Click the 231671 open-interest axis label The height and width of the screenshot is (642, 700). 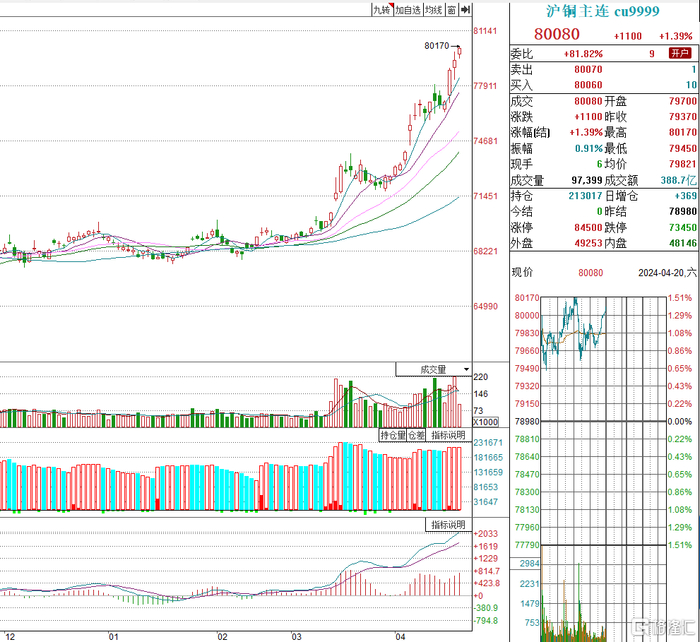click(488, 442)
